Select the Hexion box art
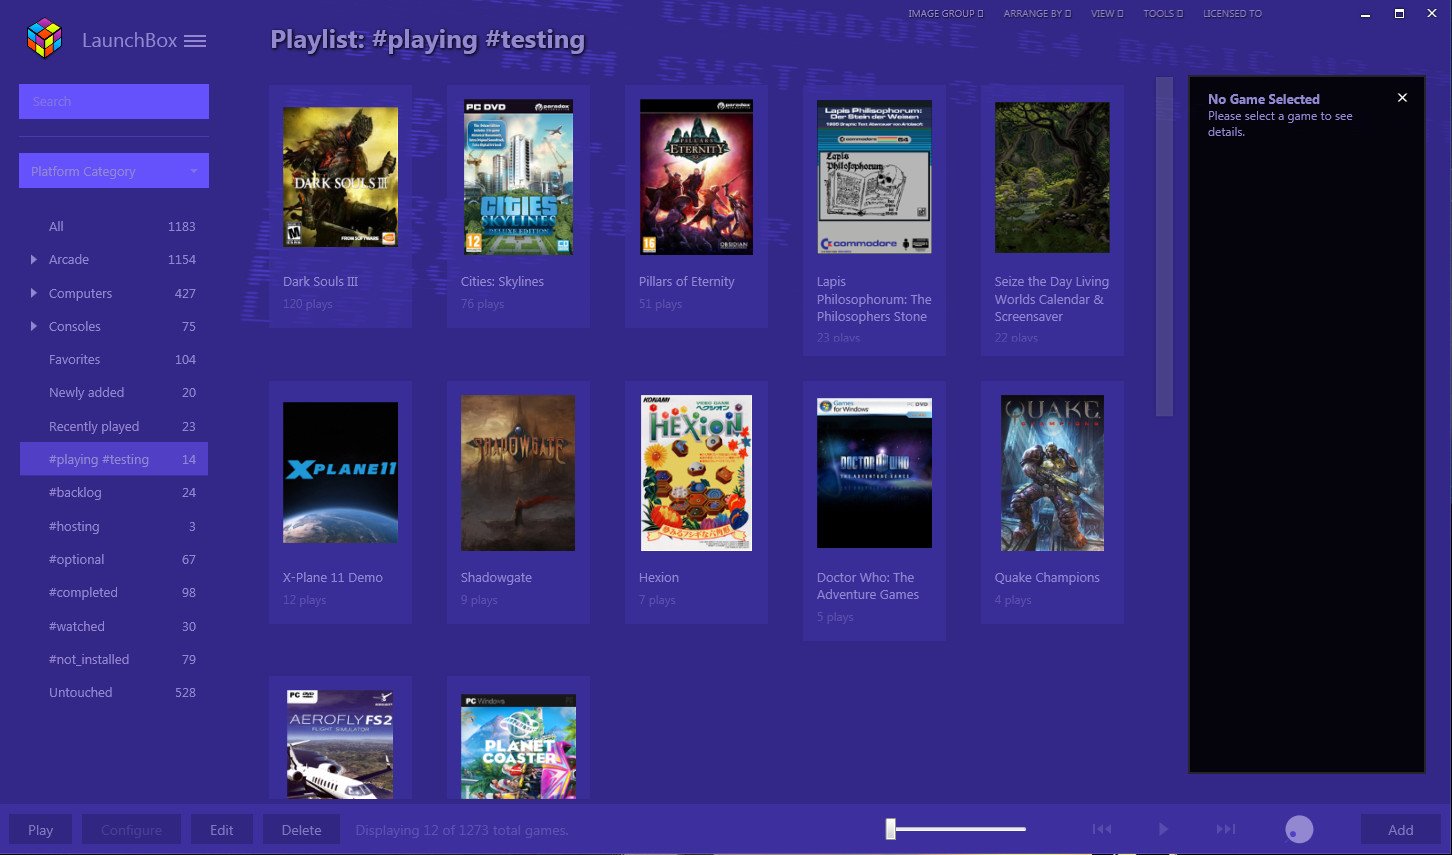Screen dimensions: 1452x855 (696, 473)
